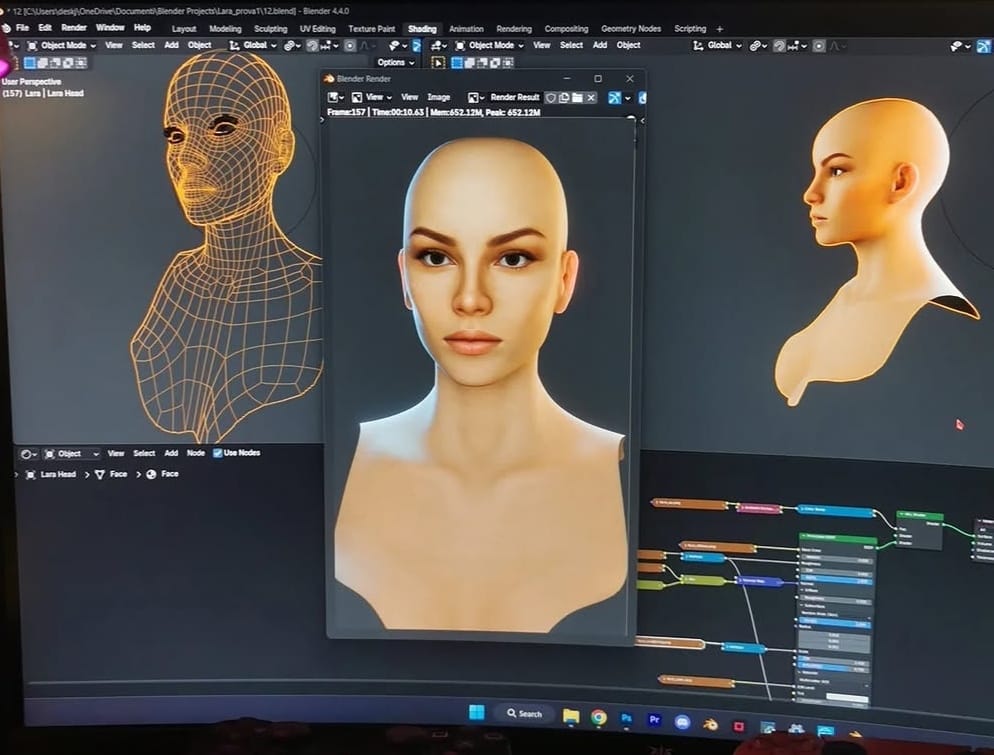The width and height of the screenshot is (994, 755).
Task: Click the Windows Start button
Action: coord(477,712)
